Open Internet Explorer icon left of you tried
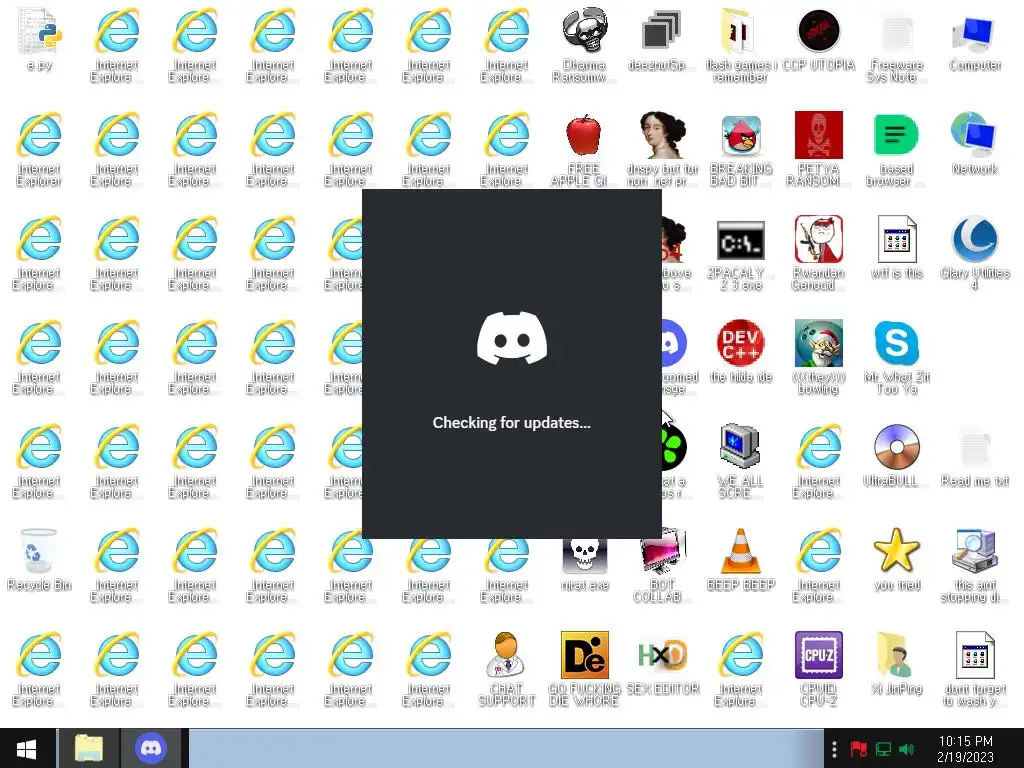 click(x=818, y=551)
